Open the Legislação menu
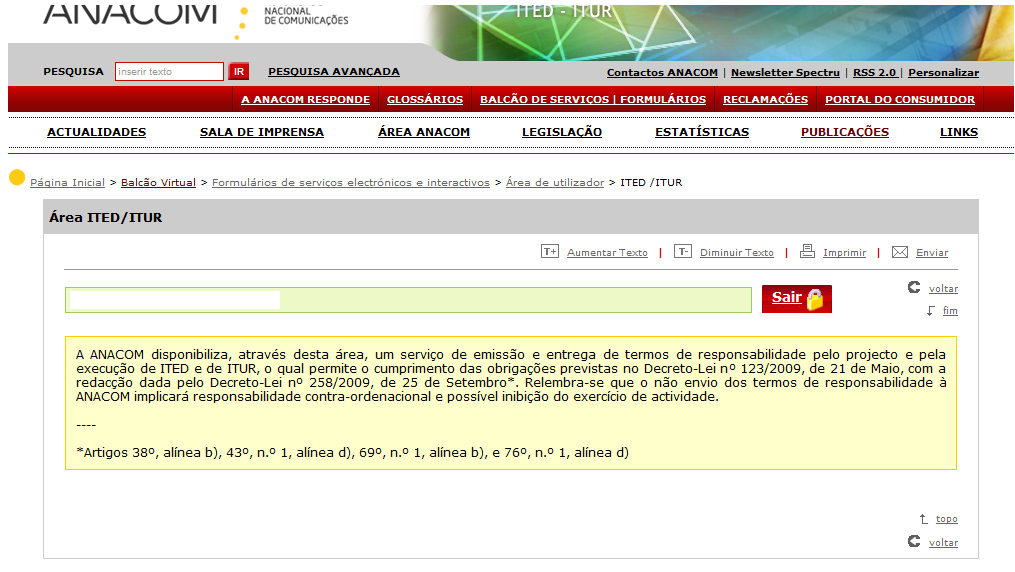 [561, 132]
